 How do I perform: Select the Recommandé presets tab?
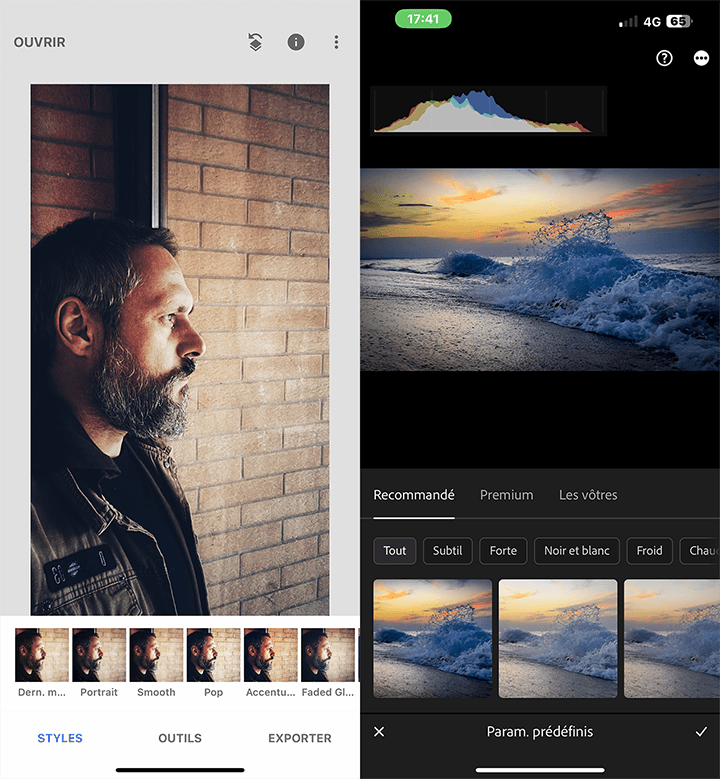pos(414,495)
